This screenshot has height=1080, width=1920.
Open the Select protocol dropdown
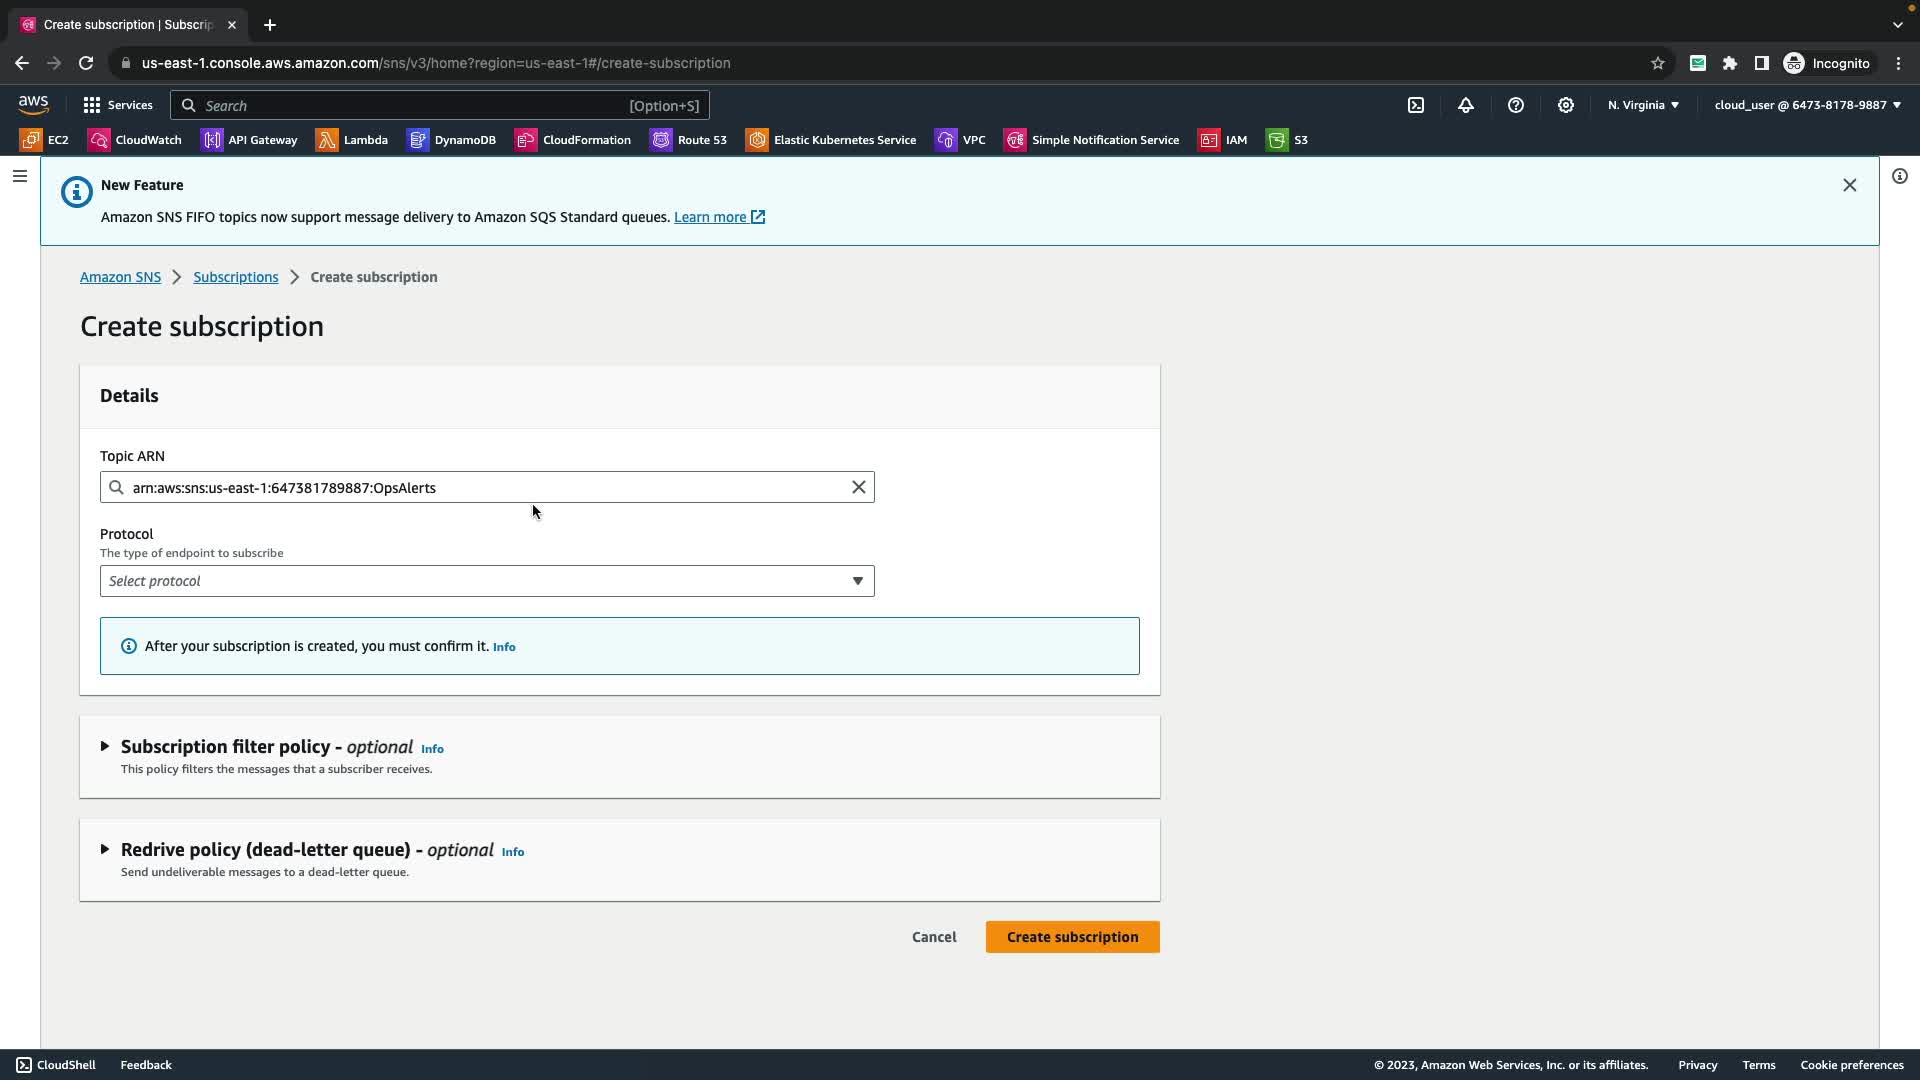487,581
